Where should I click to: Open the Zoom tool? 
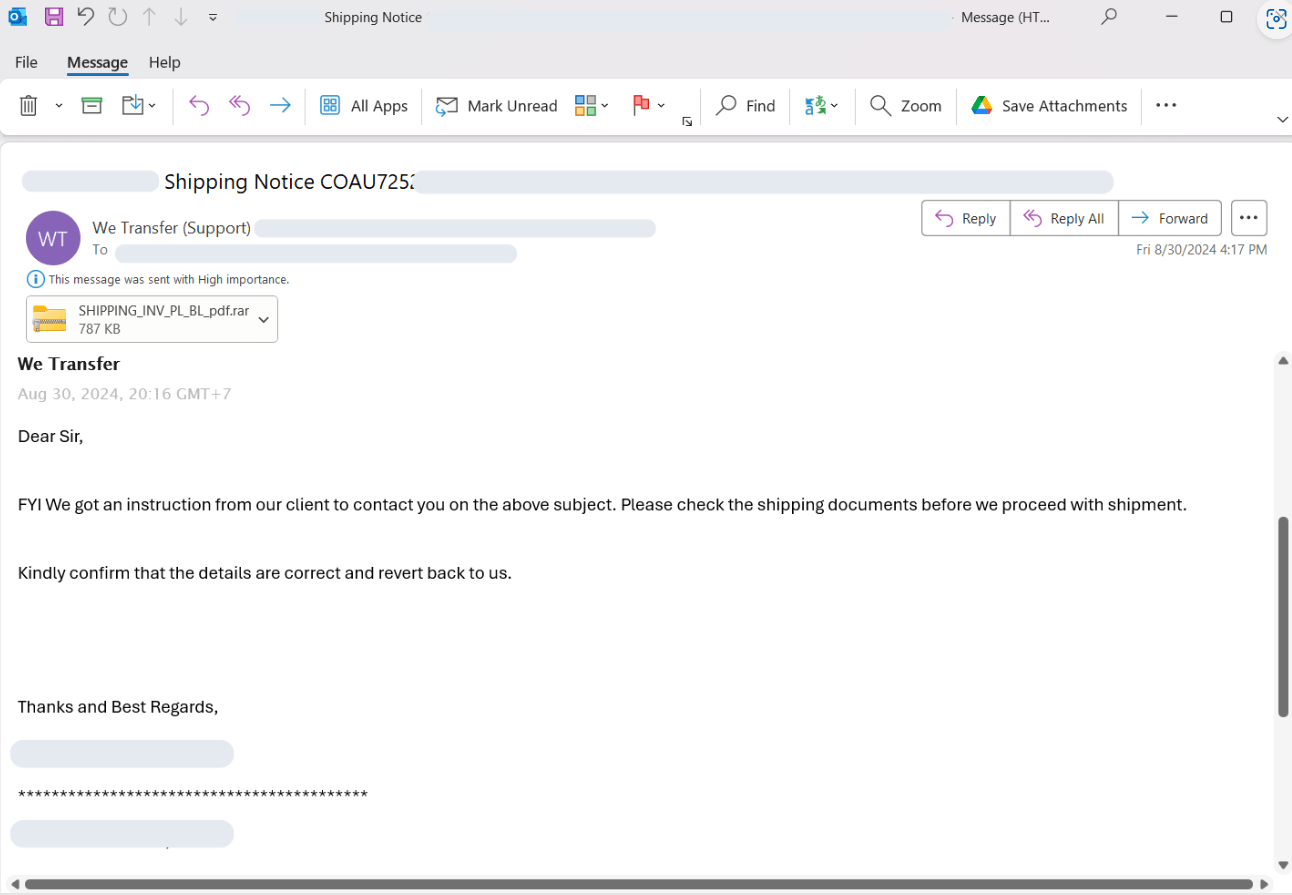coord(906,105)
